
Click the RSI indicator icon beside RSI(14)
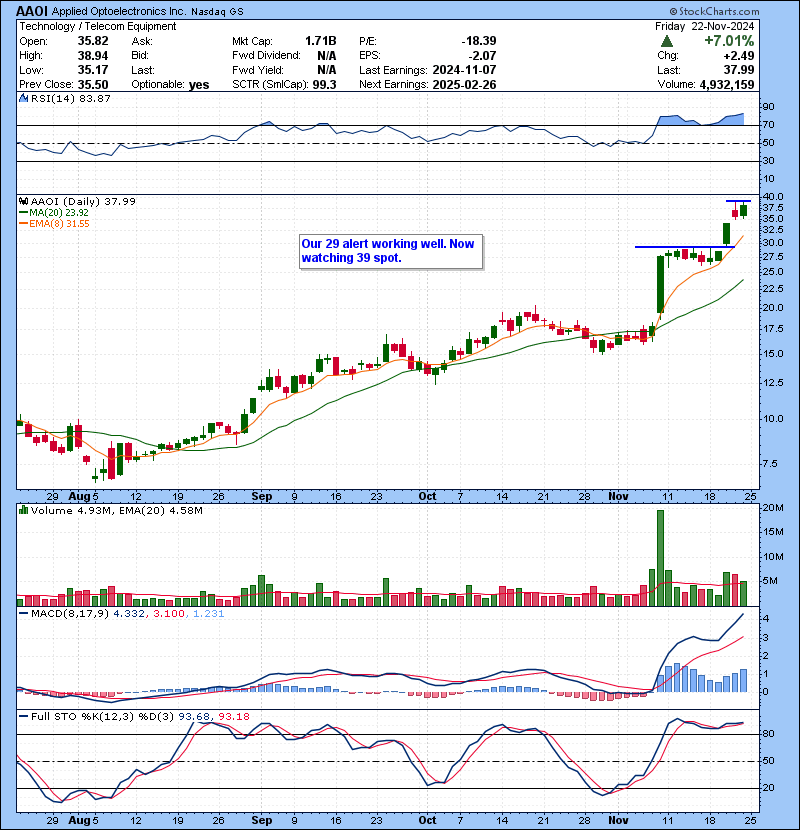coord(23,98)
